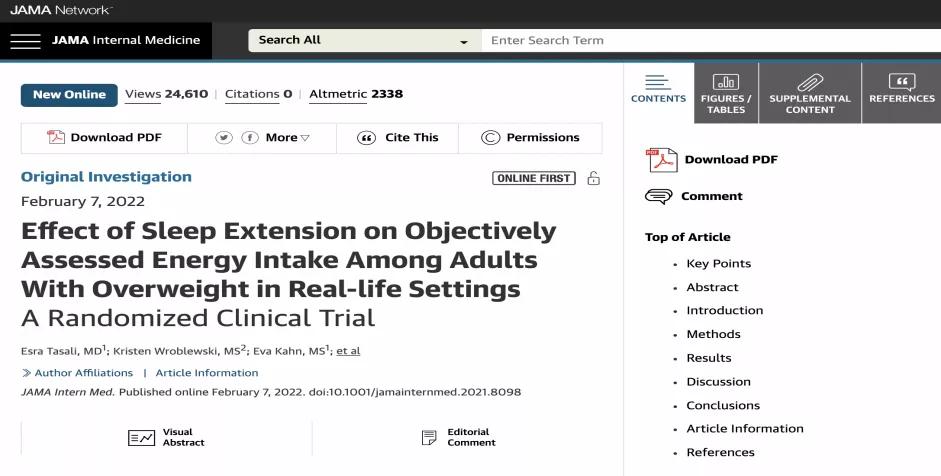The image size is (941, 476).
Task: Switch to Figures / Tables tab
Action: (x=726, y=93)
